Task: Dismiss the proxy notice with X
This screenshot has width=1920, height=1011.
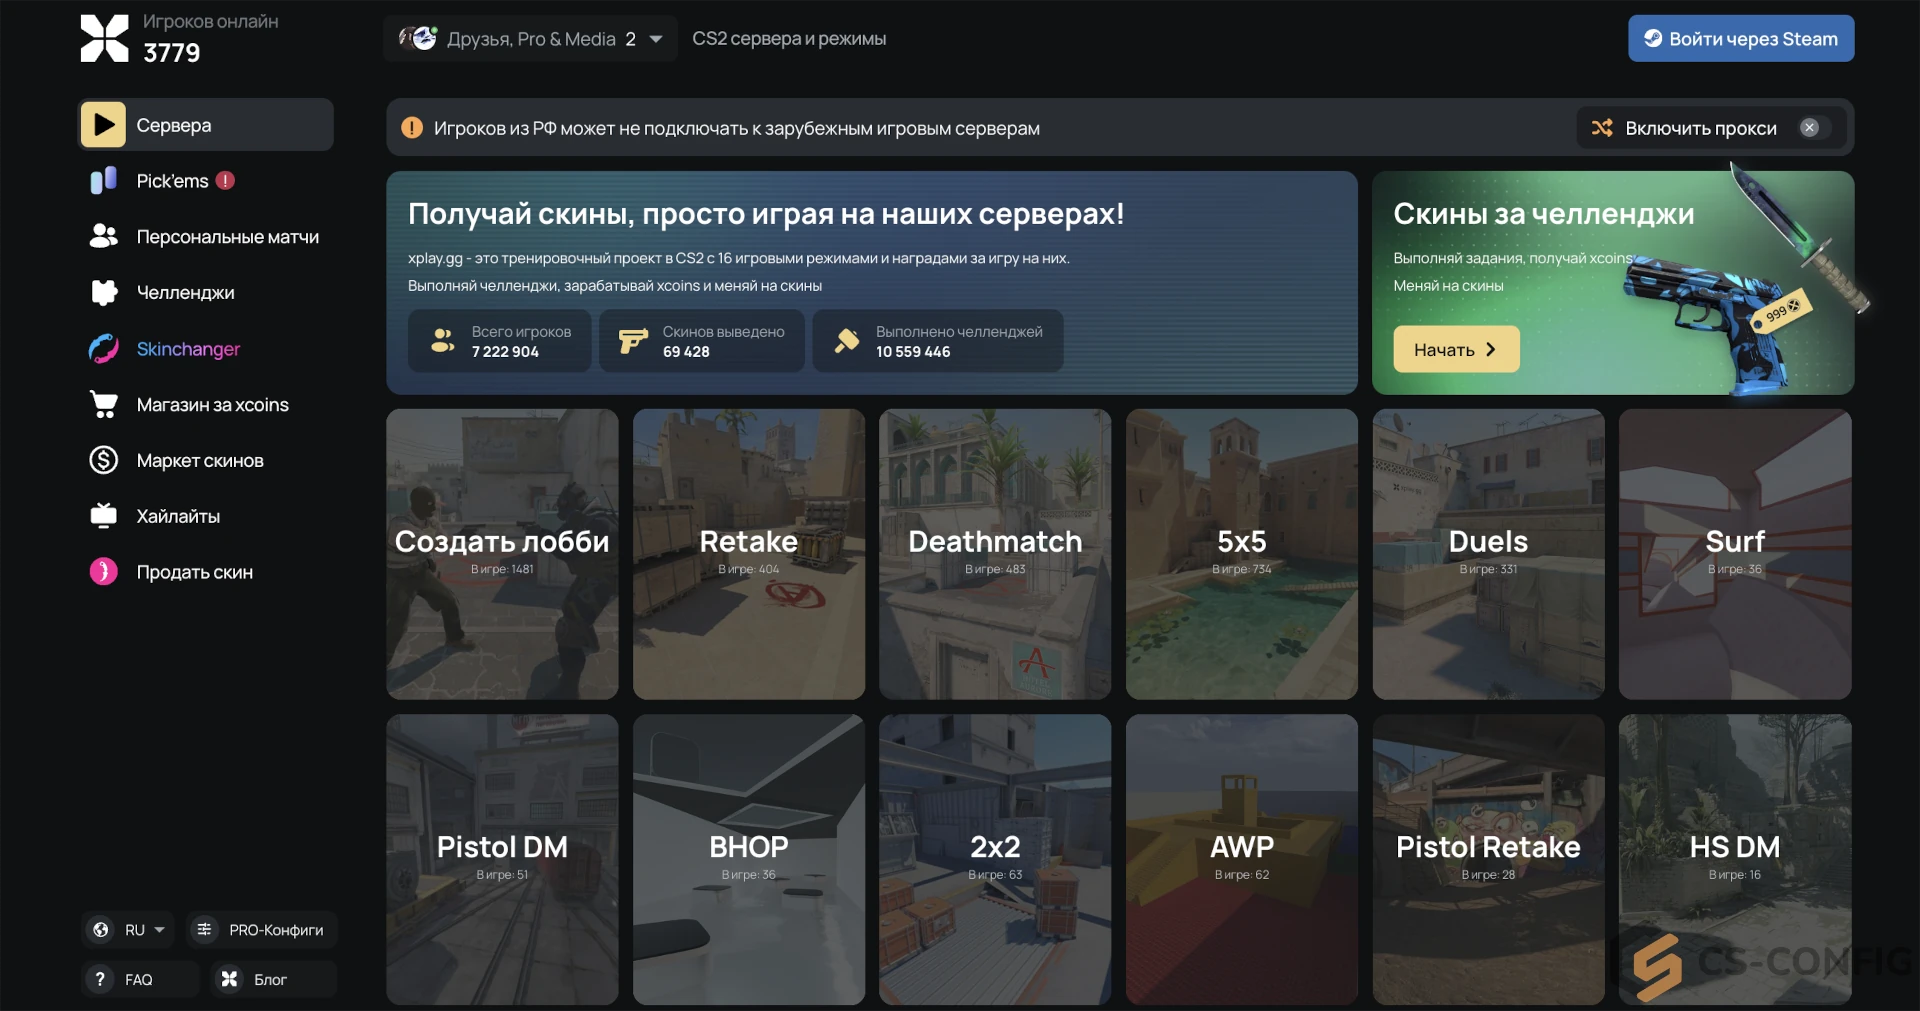Action: coord(1810,127)
